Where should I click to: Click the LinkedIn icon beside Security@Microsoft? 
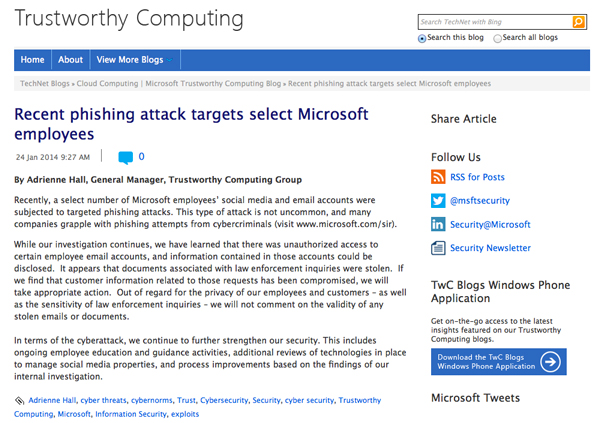438,225
